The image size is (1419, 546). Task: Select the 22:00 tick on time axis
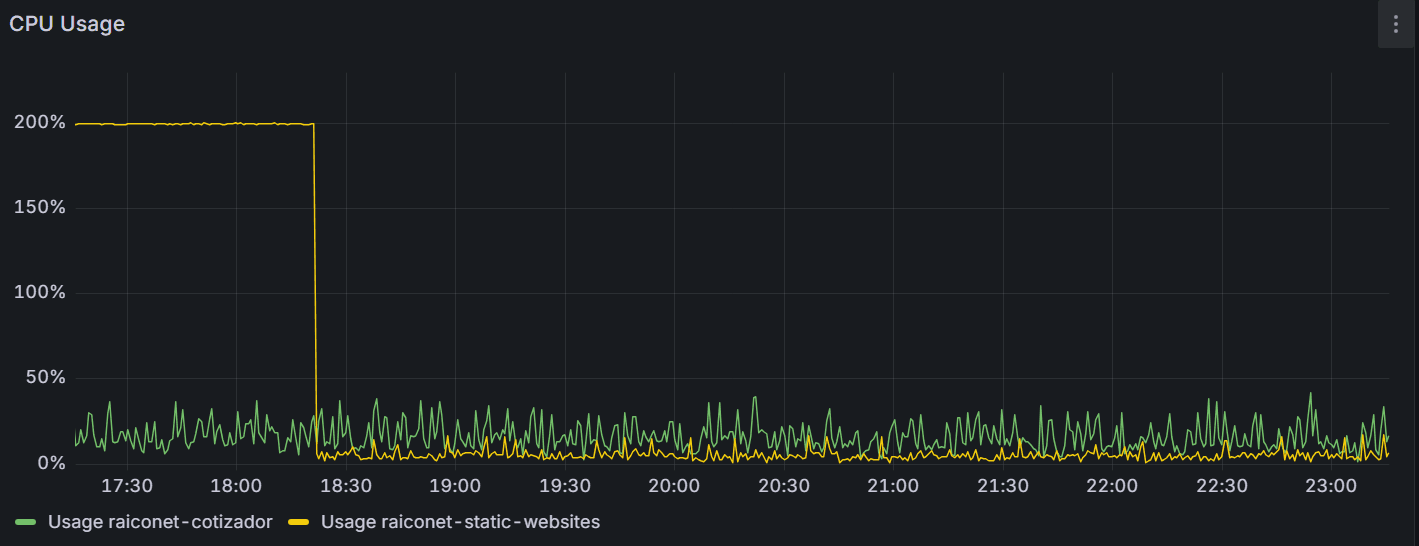pos(1112,486)
